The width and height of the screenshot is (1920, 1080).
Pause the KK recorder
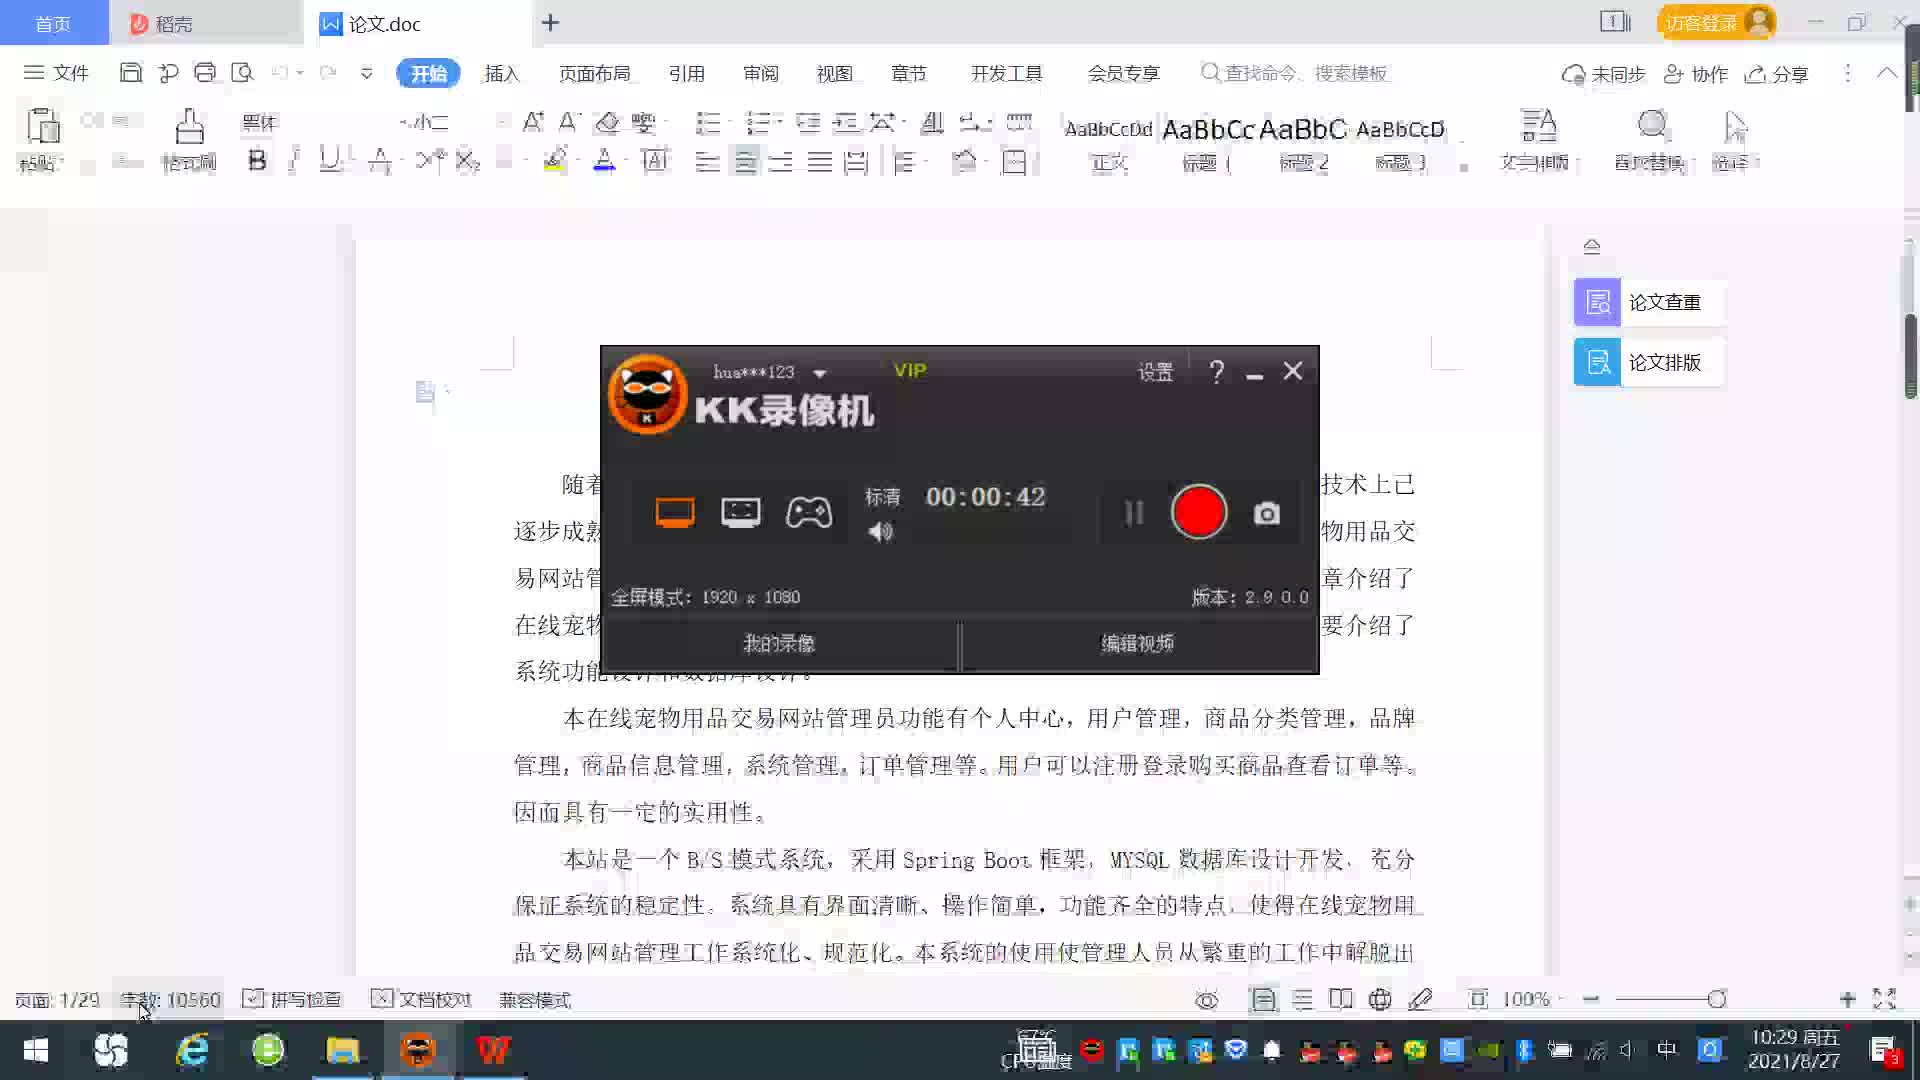(1133, 513)
